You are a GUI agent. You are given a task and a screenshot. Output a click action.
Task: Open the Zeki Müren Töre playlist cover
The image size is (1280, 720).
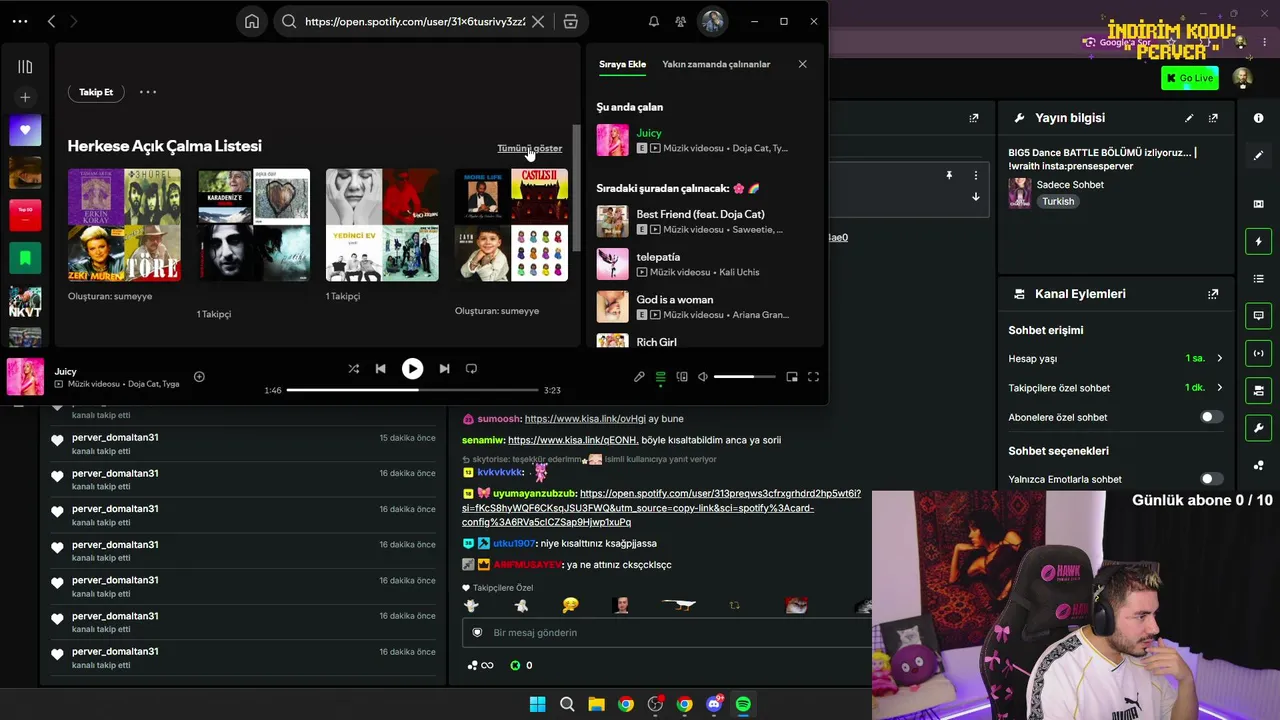coord(124,225)
